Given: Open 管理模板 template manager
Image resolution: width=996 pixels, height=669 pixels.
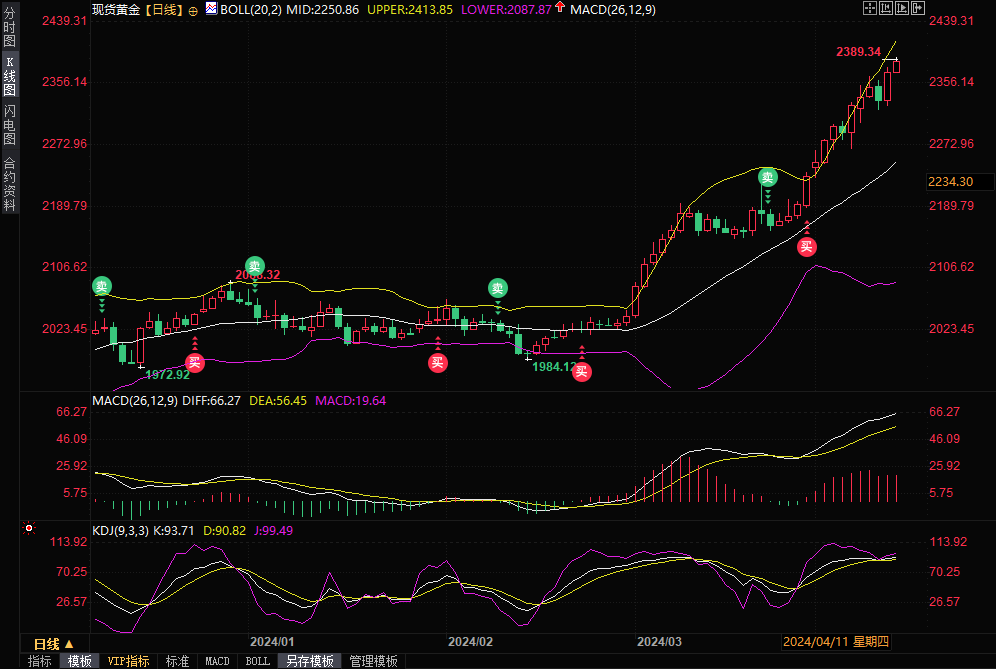Looking at the screenshot, I should 373,661.
